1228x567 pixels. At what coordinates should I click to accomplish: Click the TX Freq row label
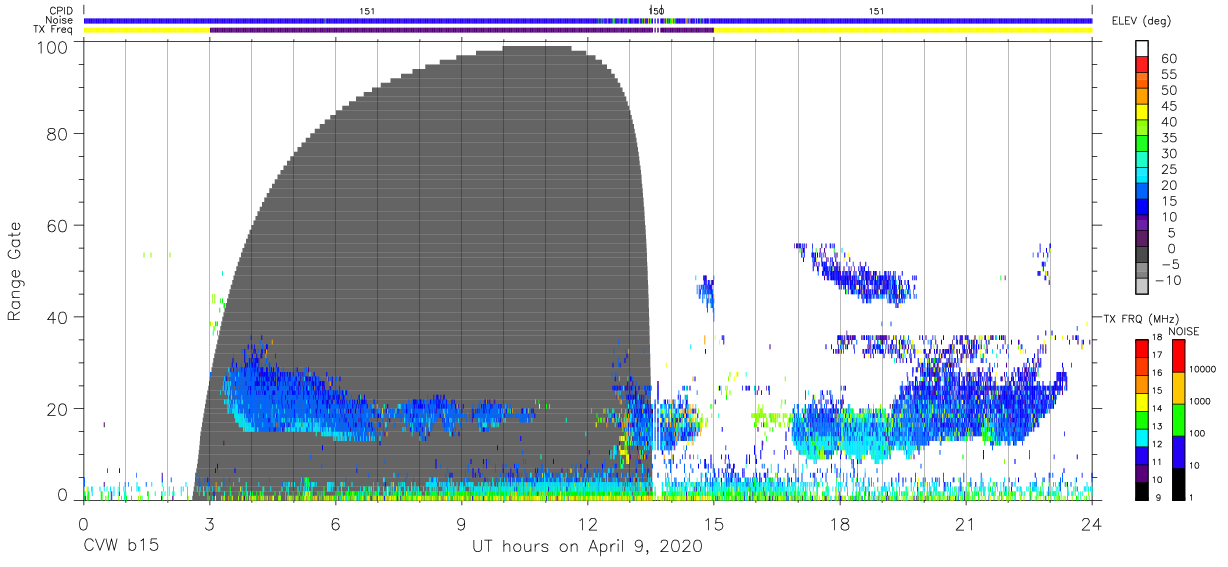[x=52, y=30]
